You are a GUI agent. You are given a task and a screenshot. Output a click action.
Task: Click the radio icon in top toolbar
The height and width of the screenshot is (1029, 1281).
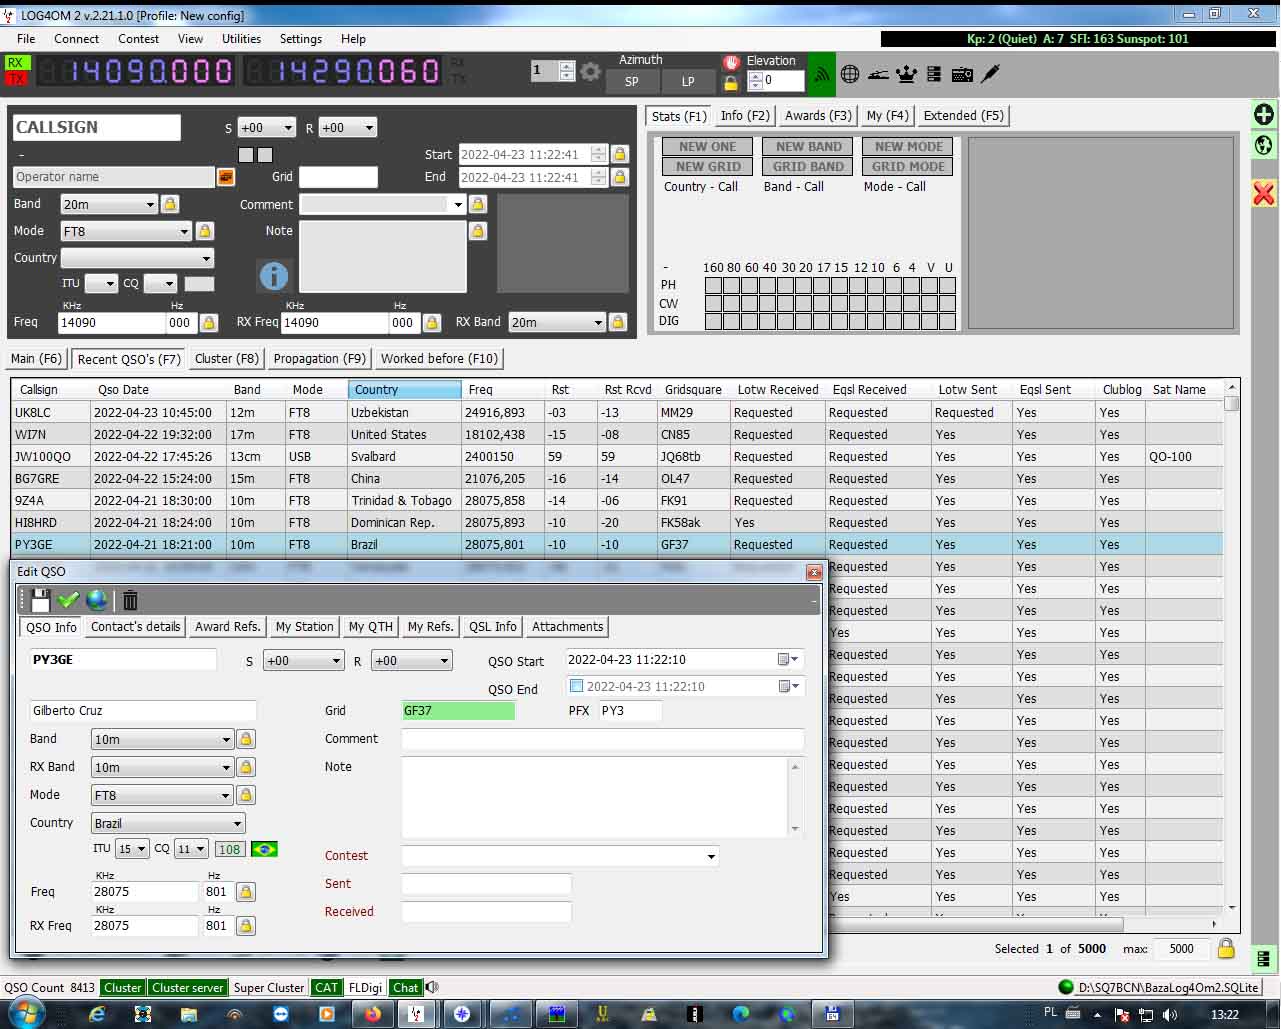(962, 74)
